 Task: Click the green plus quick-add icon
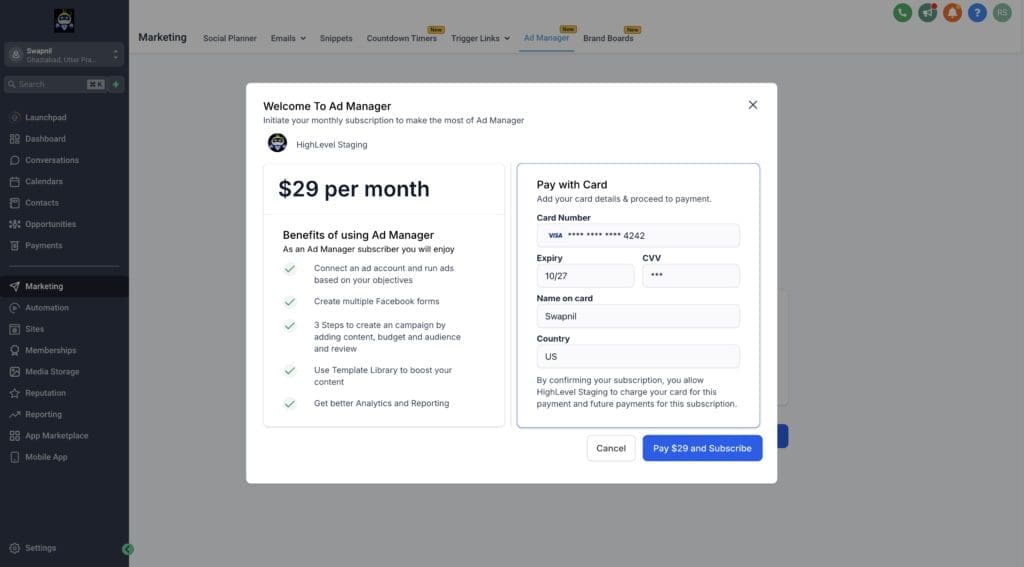[x=116, y=85]
